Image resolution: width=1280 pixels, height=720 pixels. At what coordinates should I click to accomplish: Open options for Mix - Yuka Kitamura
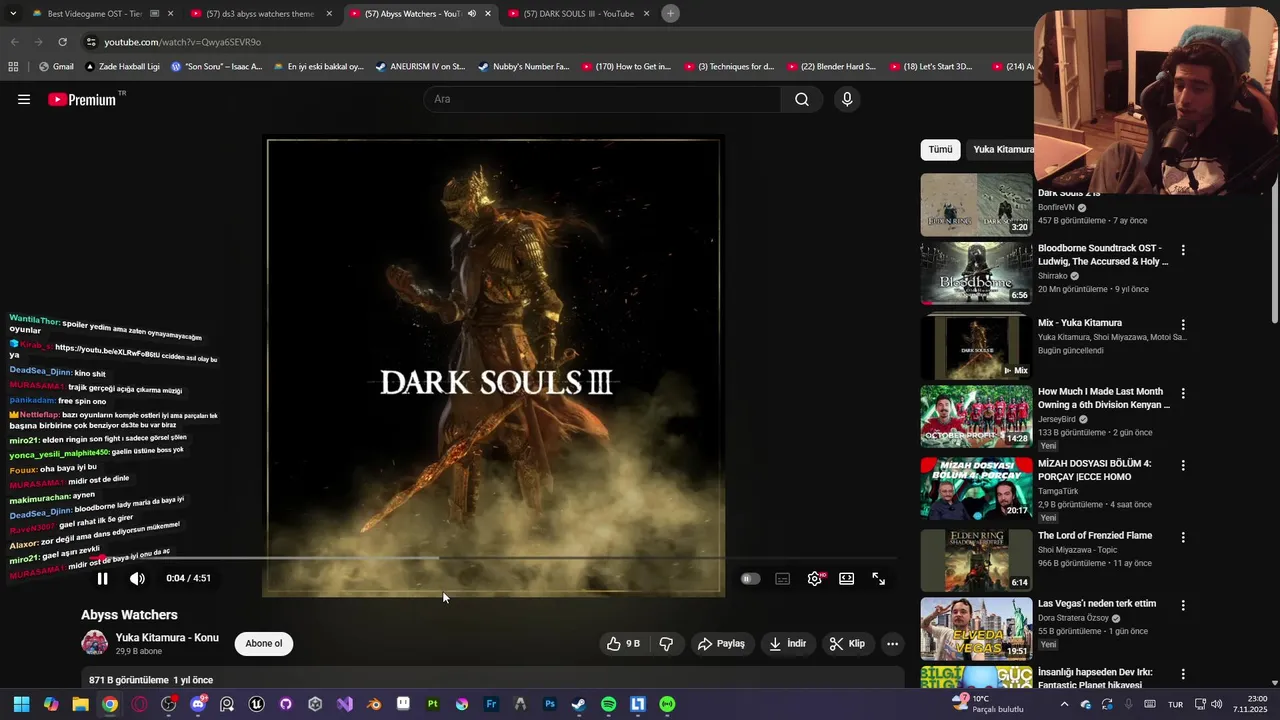tap(1183, 324)
